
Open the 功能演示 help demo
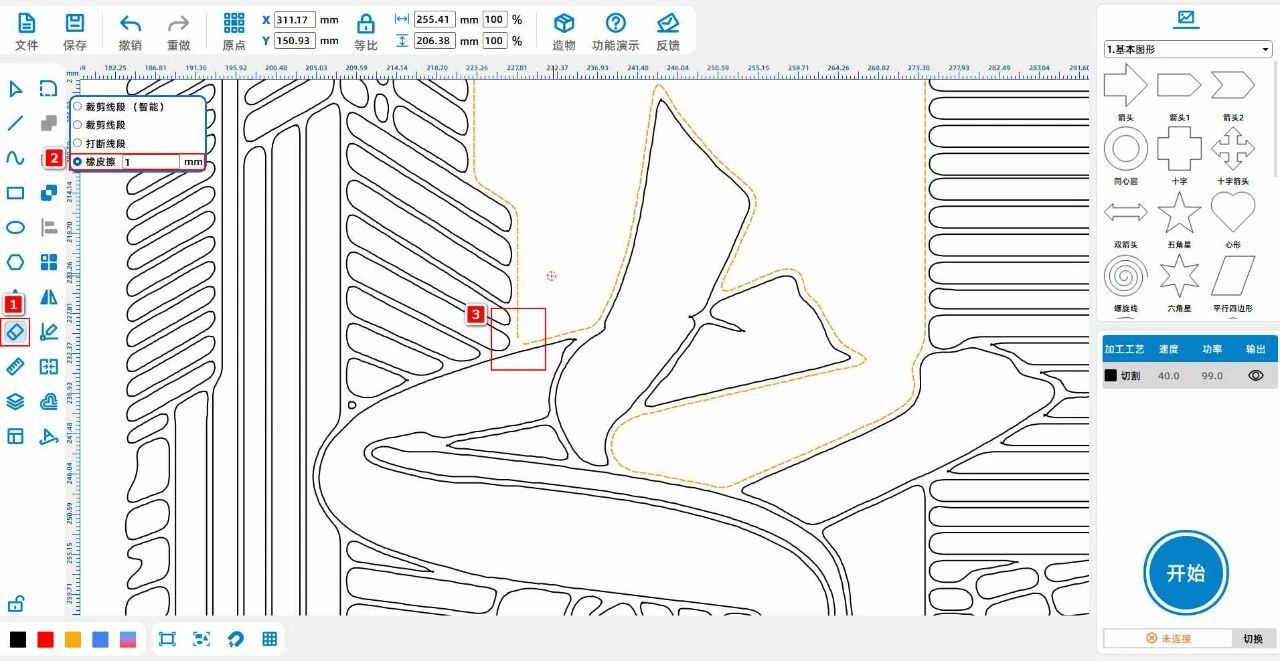pos(615,24)
